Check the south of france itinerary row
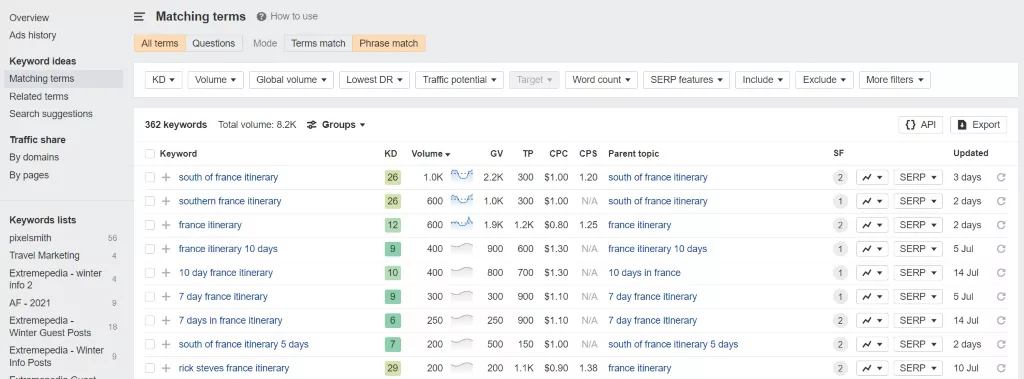The image size is (1024, 379). [x=150, y=177]
